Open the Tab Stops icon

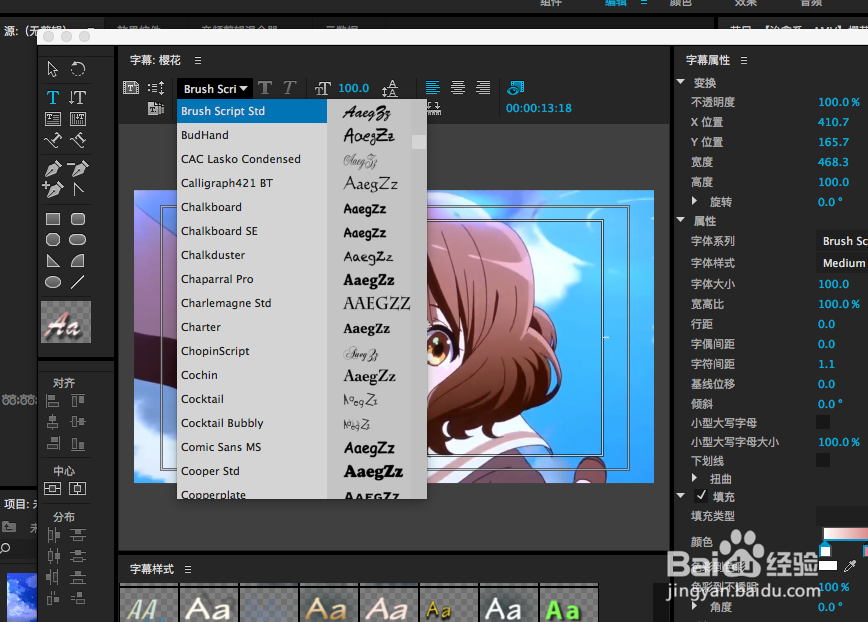pos(434,108)
